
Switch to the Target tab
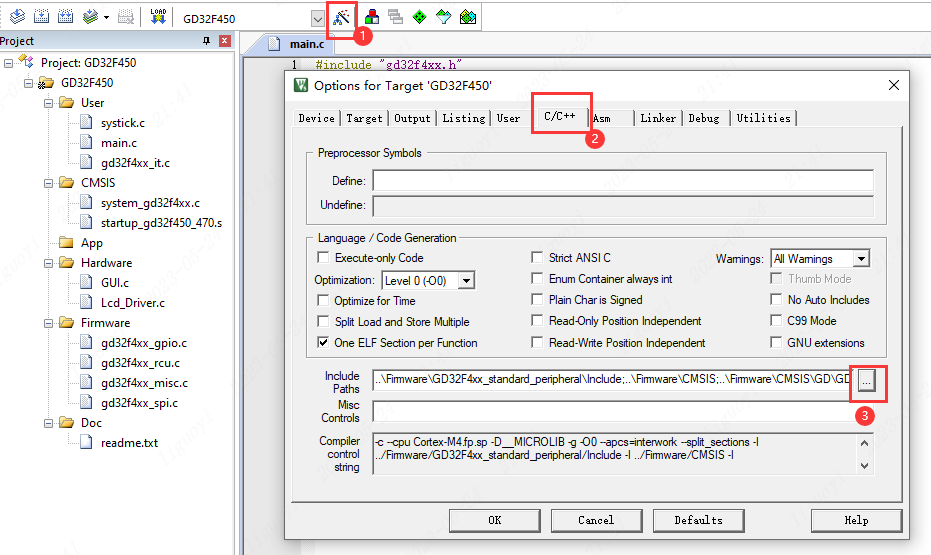365,118
